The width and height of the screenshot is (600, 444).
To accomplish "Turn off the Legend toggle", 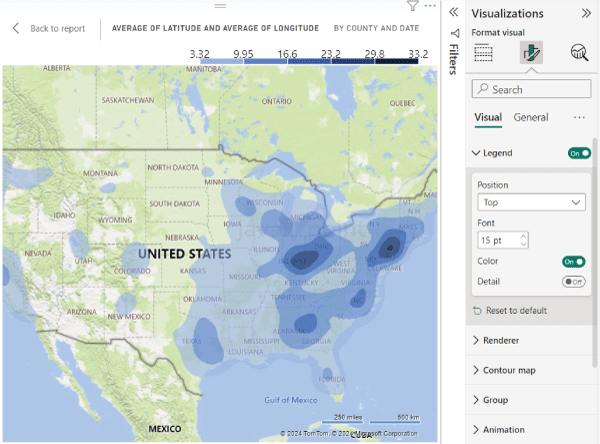I will pyautogui.click(x=579, y=153).
